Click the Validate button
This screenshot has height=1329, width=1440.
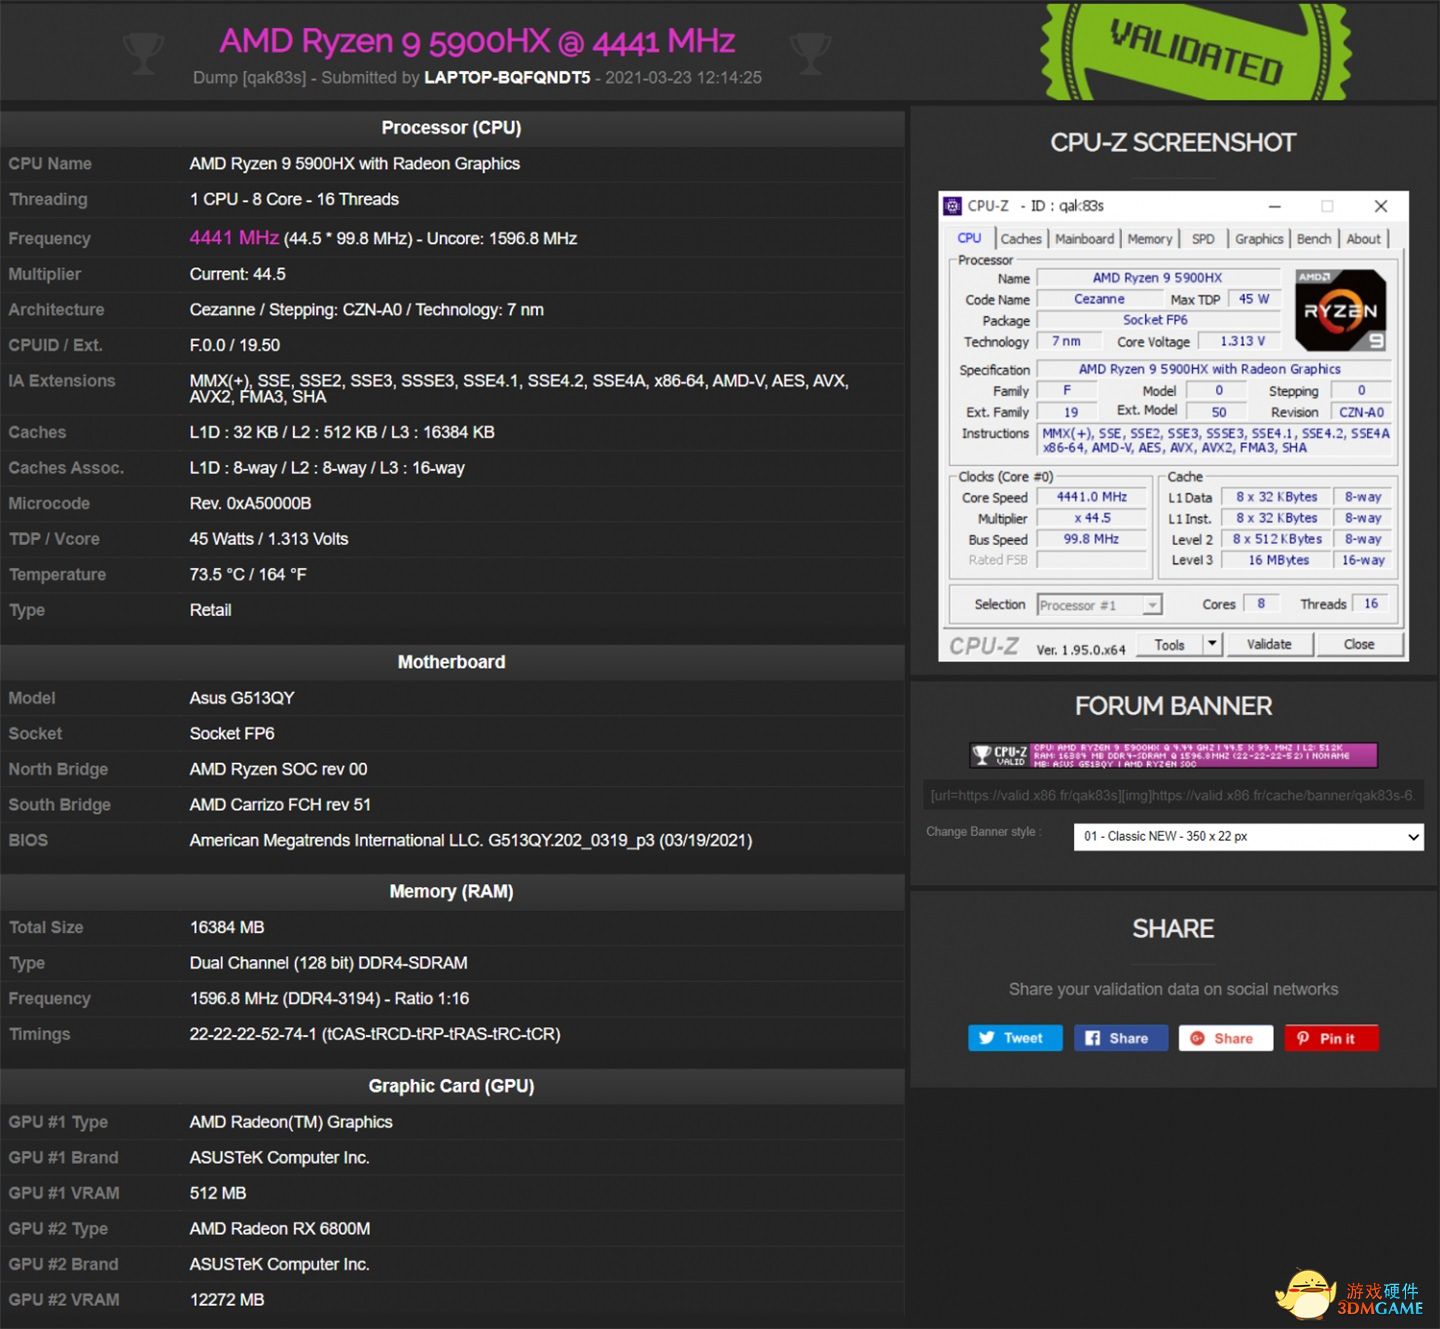coord(1269,645)
